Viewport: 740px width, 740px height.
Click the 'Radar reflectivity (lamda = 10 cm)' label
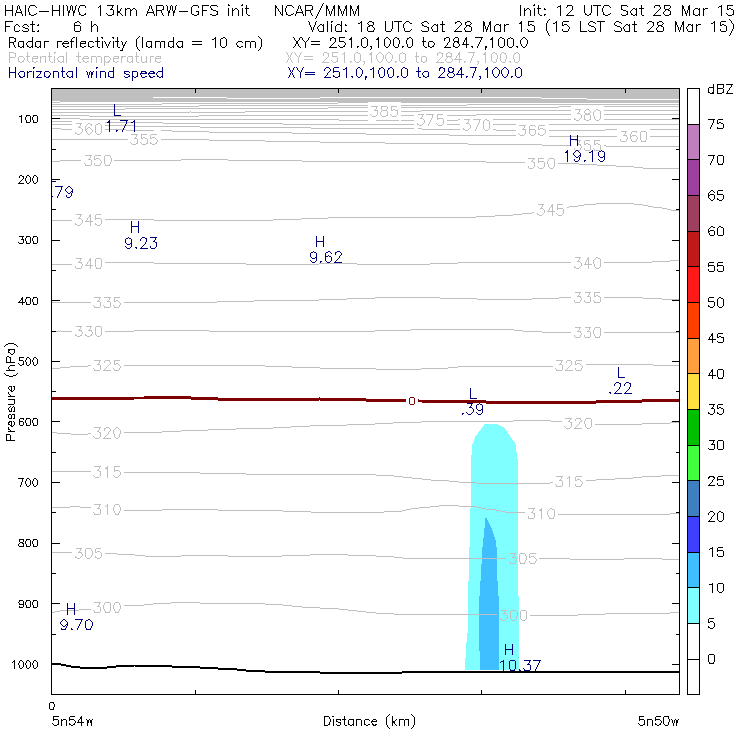coord(135,43)
